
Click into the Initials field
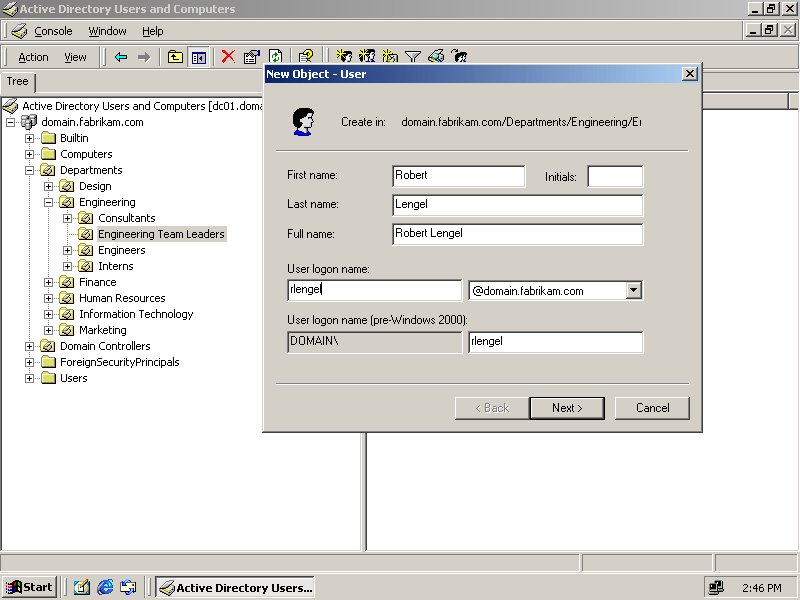614,176
